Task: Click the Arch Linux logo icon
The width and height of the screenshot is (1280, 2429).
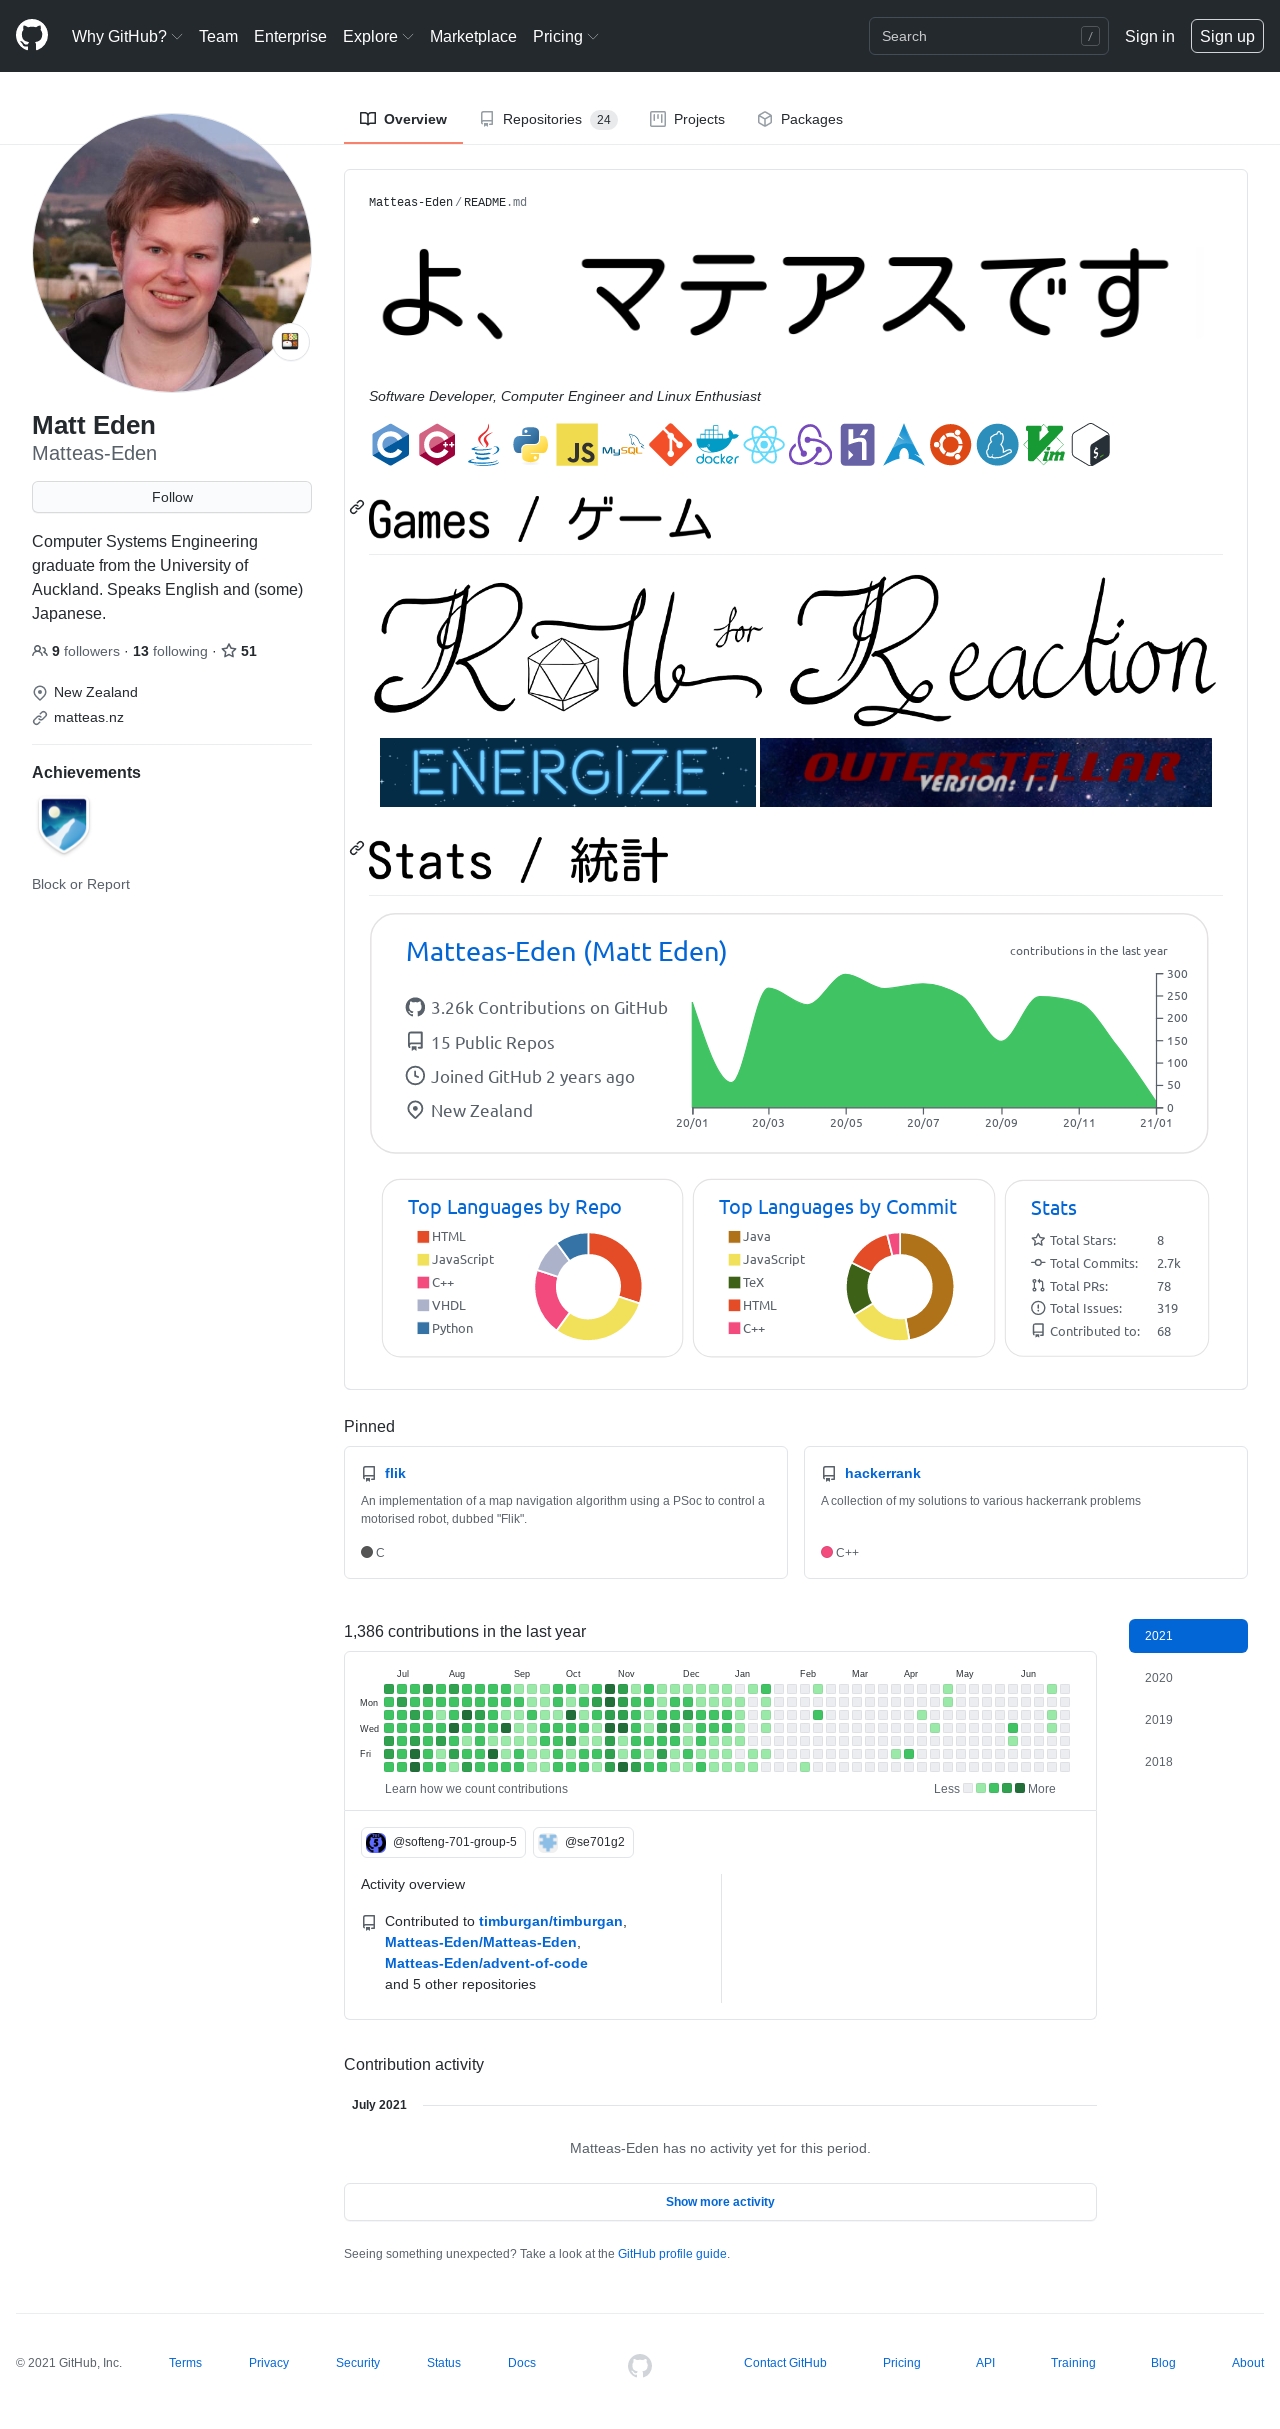Action: click(904, 445)
